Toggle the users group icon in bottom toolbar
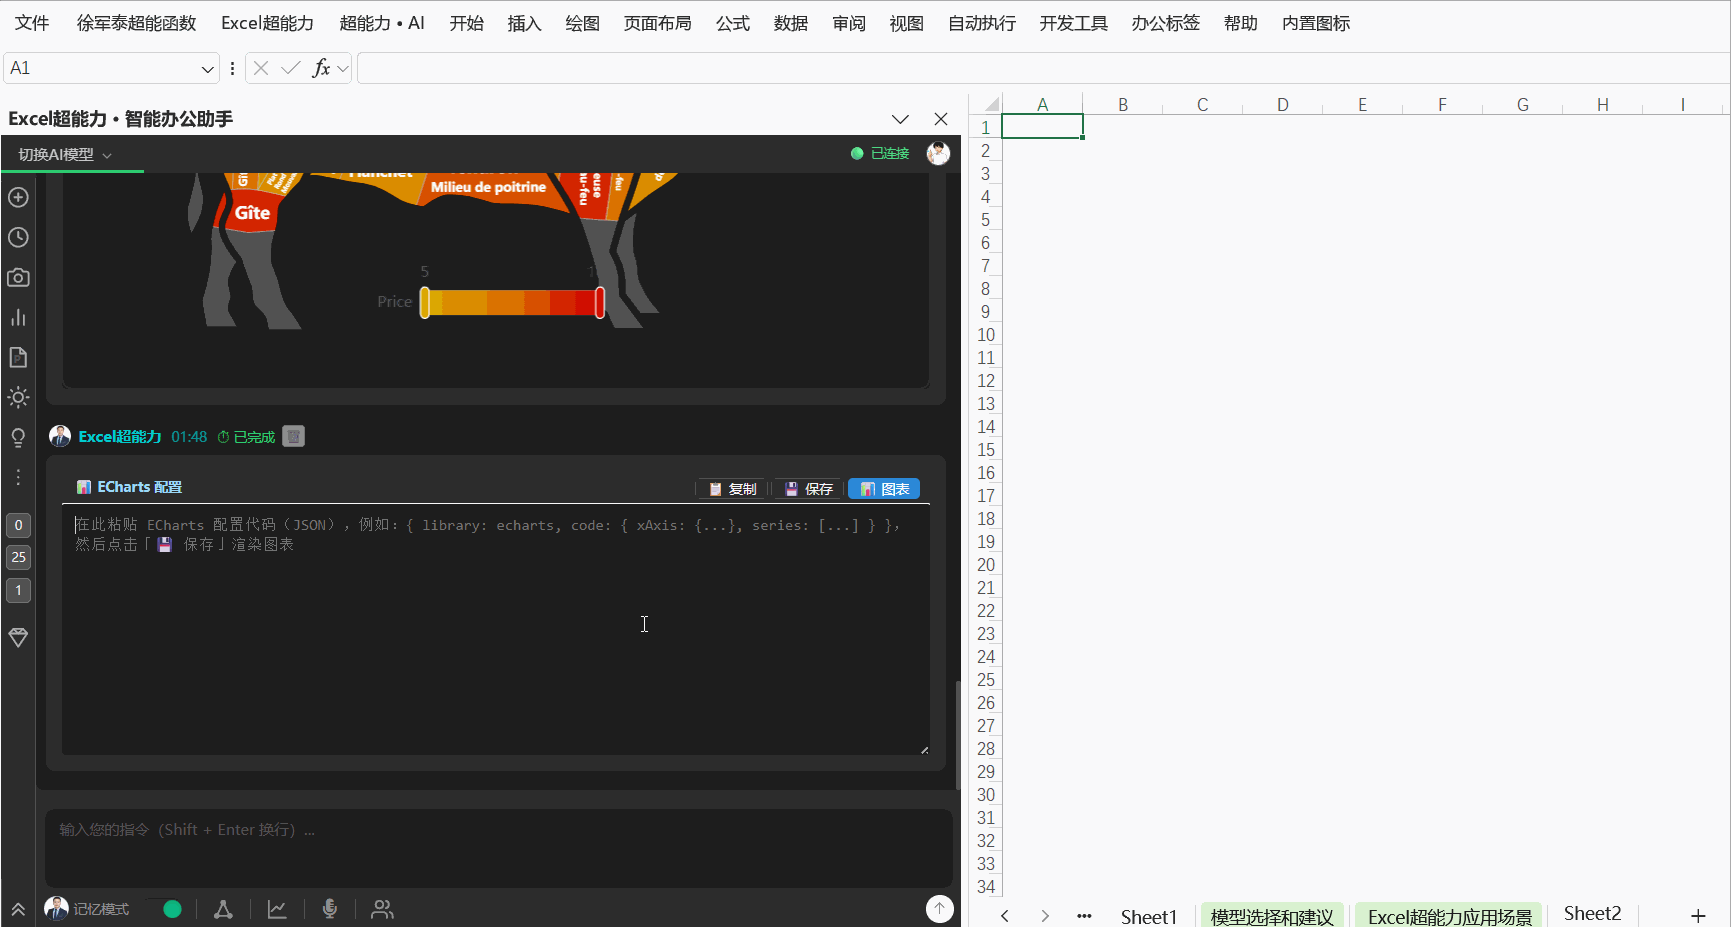The height and width of the screenshot is (927, 1731). (382, 909)
